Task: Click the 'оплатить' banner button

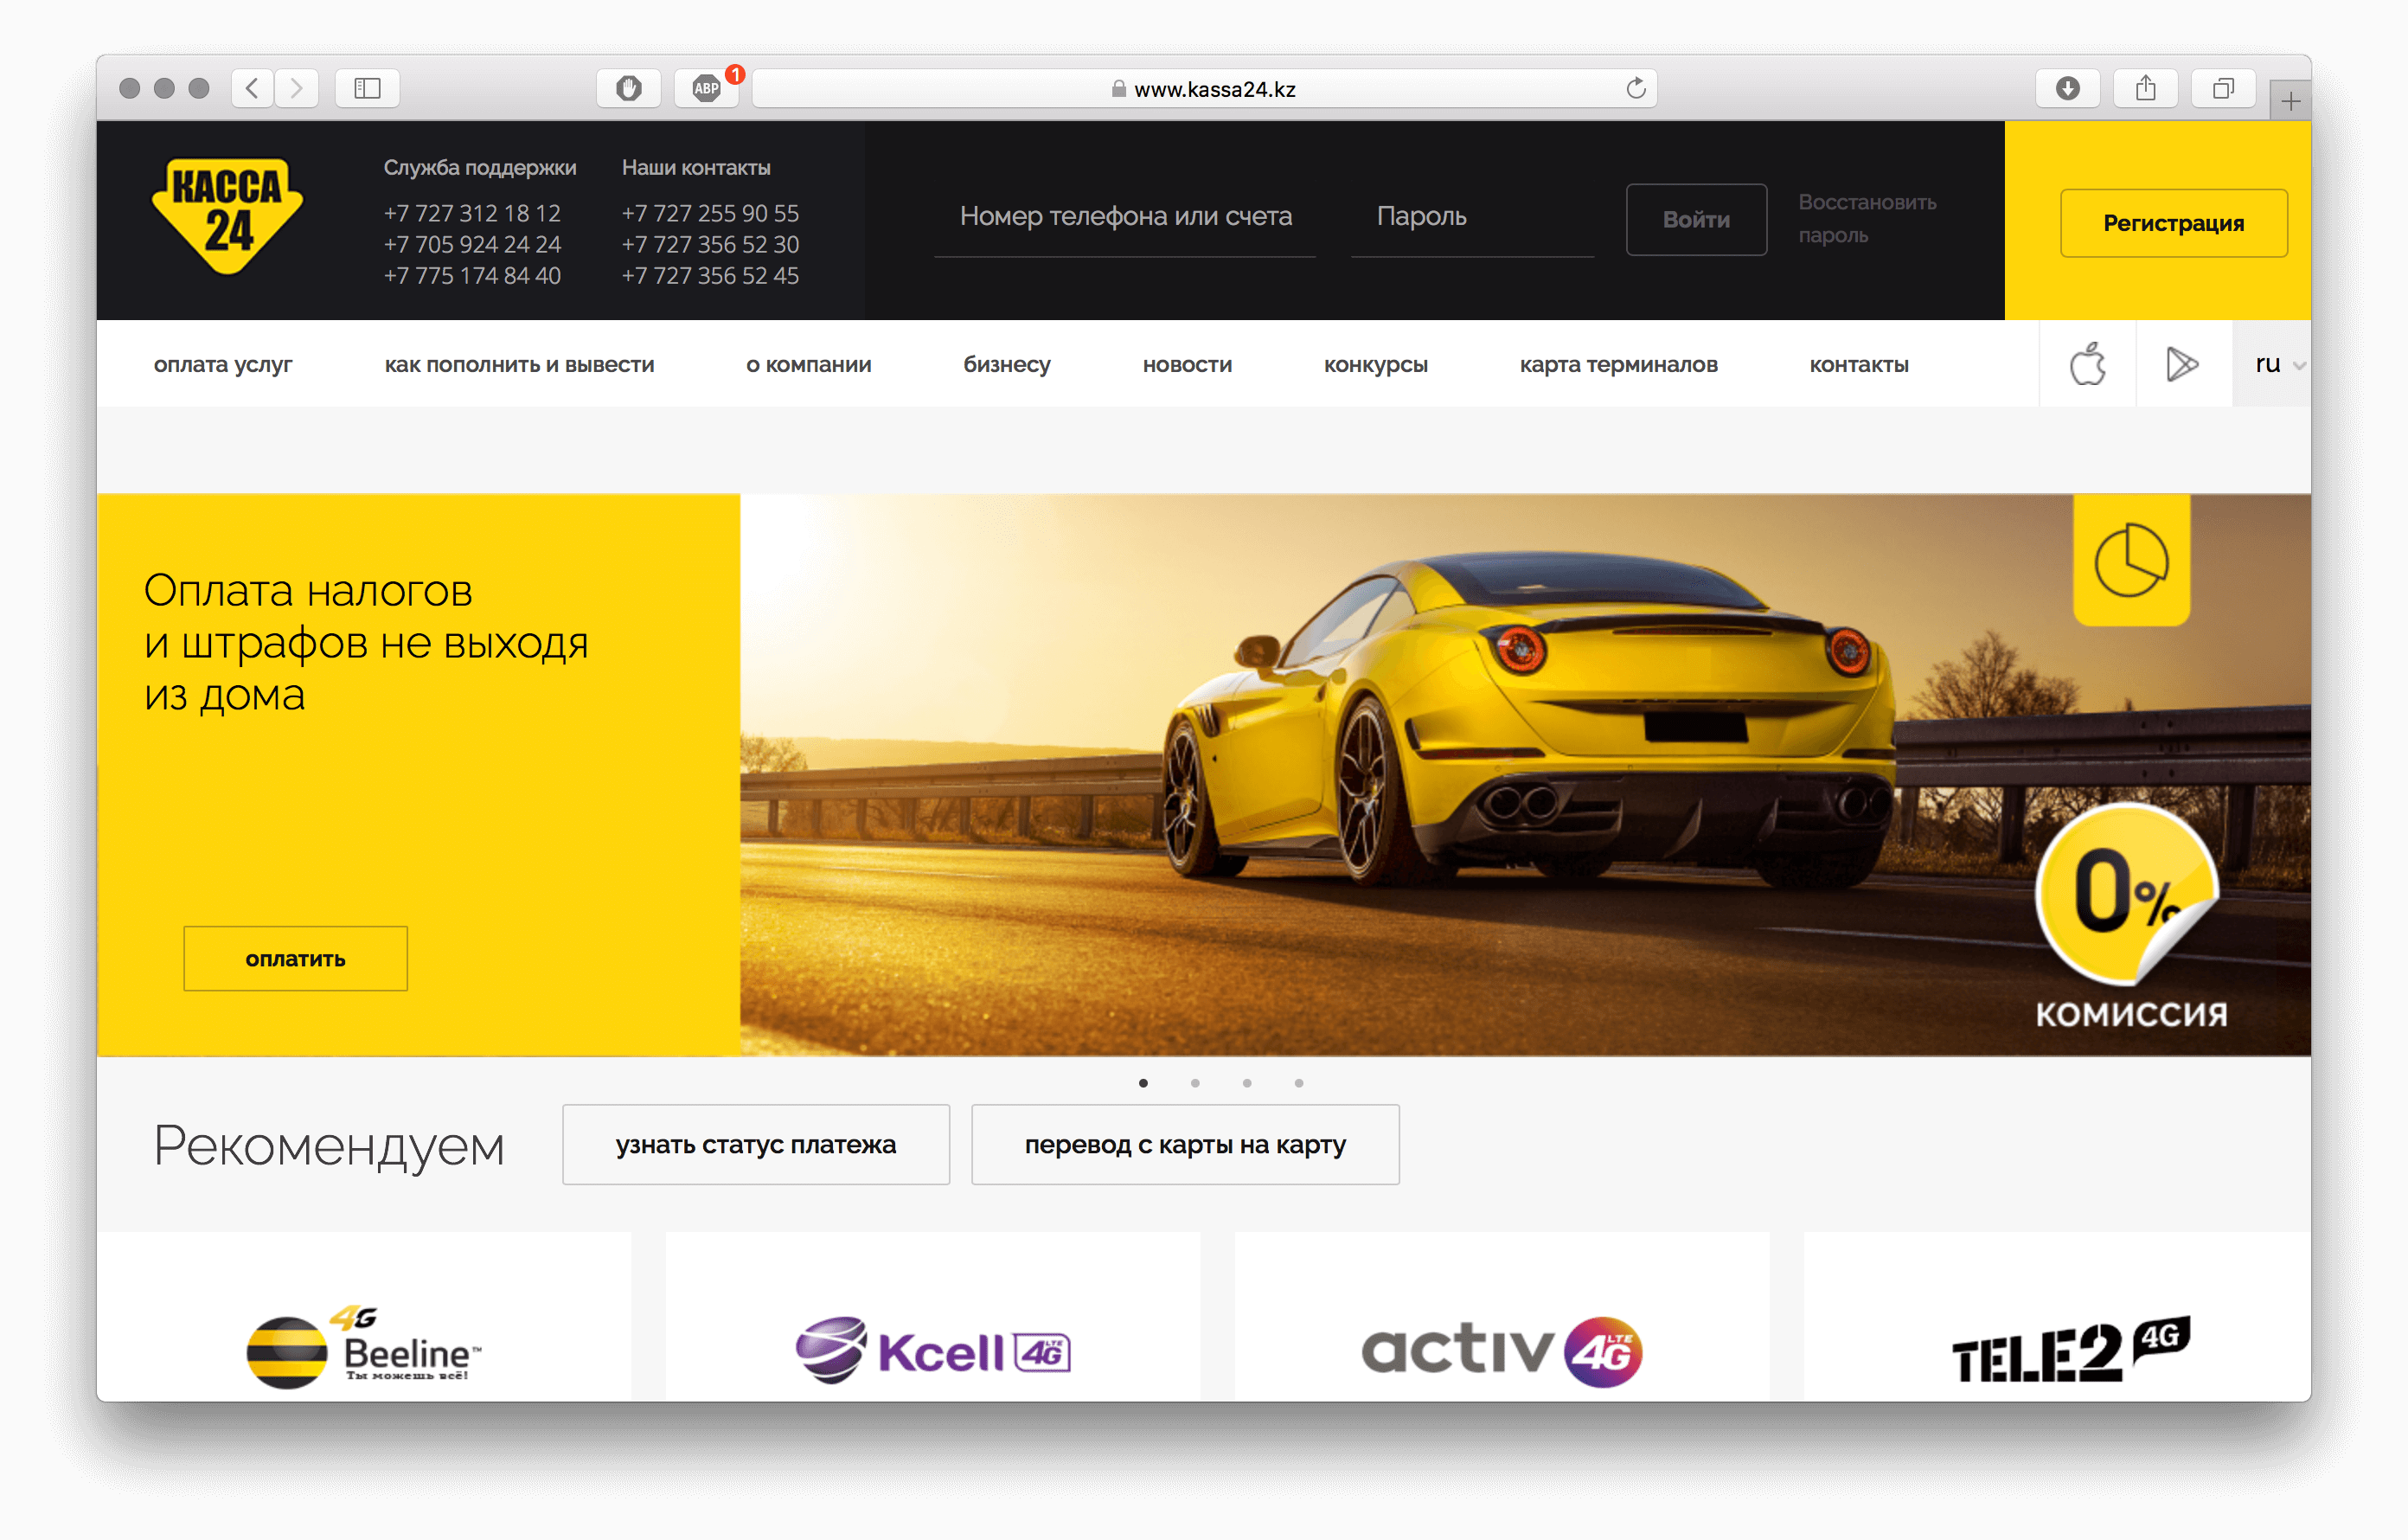Action: [295, 958]
